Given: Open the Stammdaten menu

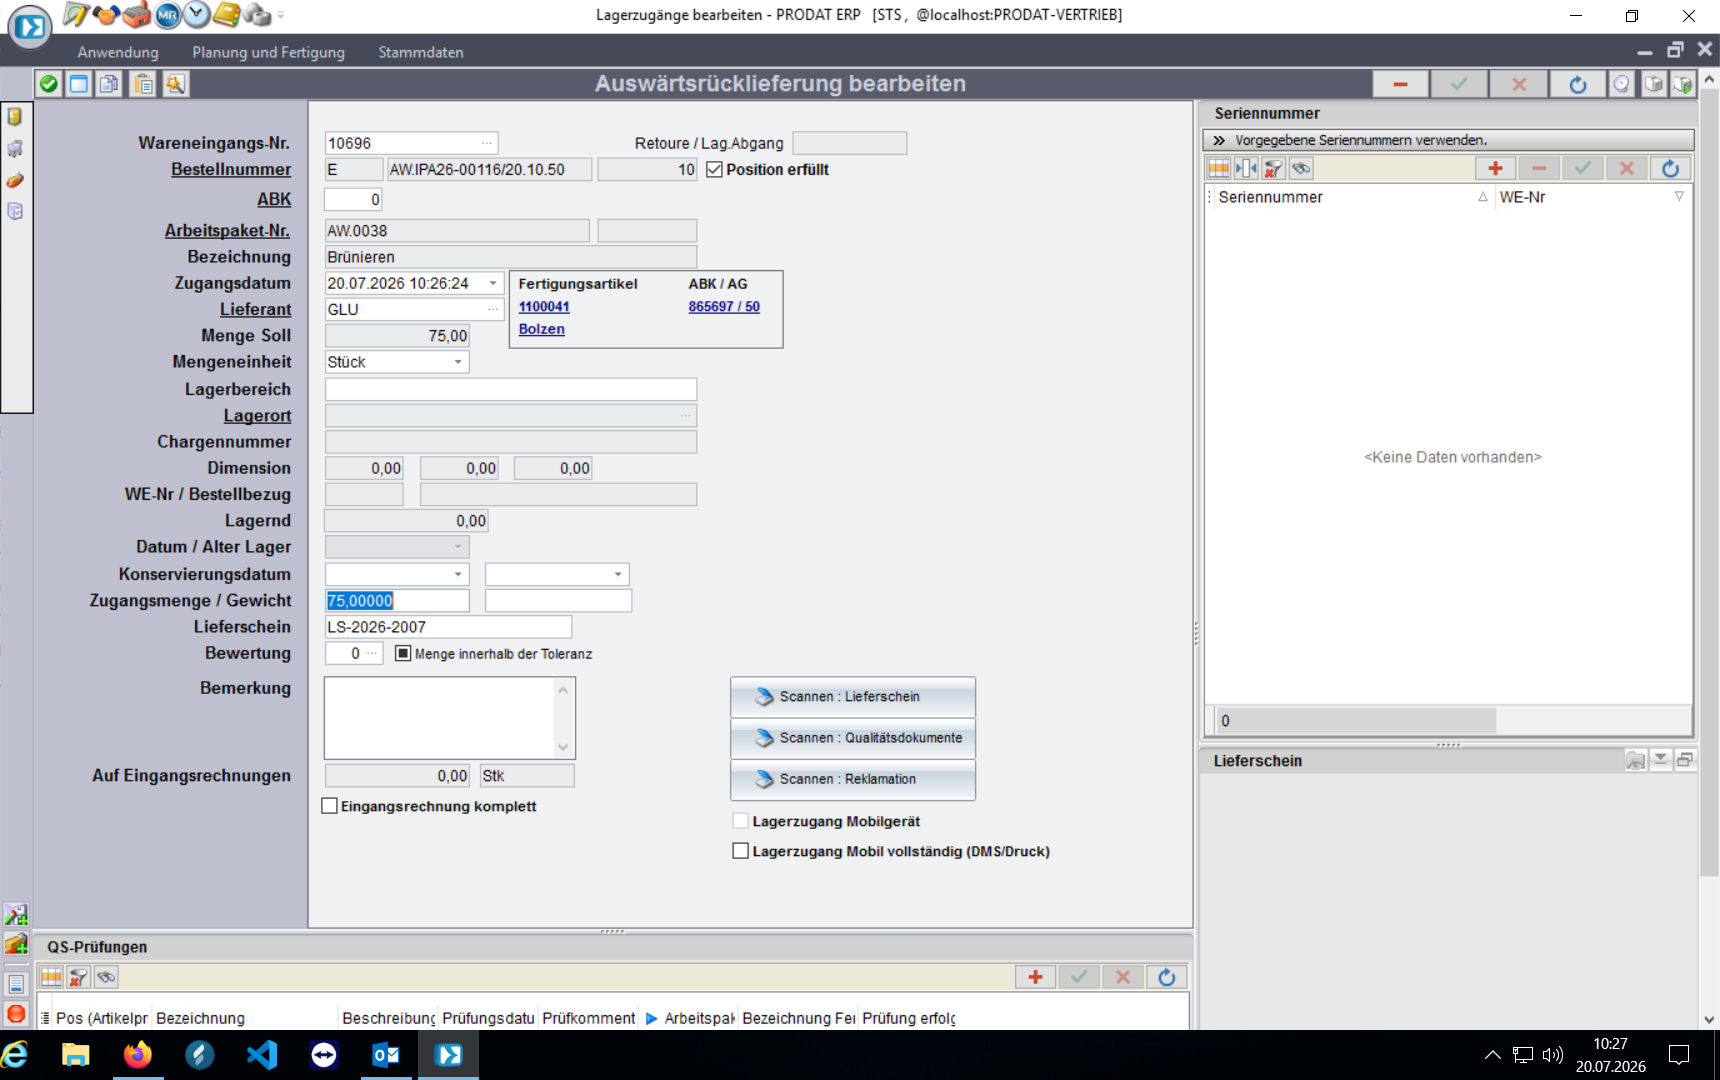Looking at the screenshot, I should click(x=421, y=52).
